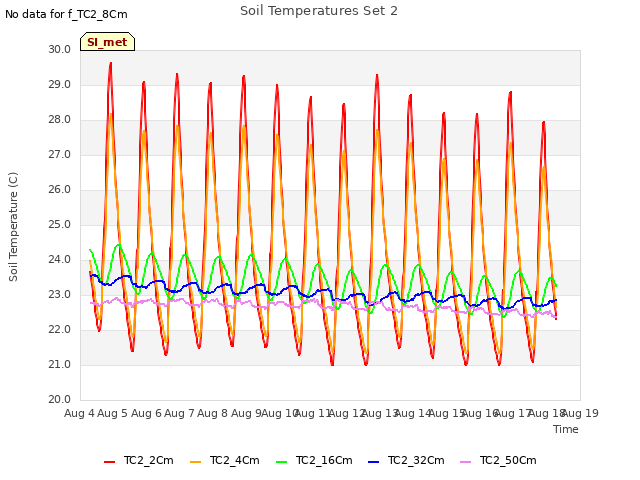
Task: Toggle the TC2_50Cm legend entry
Action: [498, 461]
